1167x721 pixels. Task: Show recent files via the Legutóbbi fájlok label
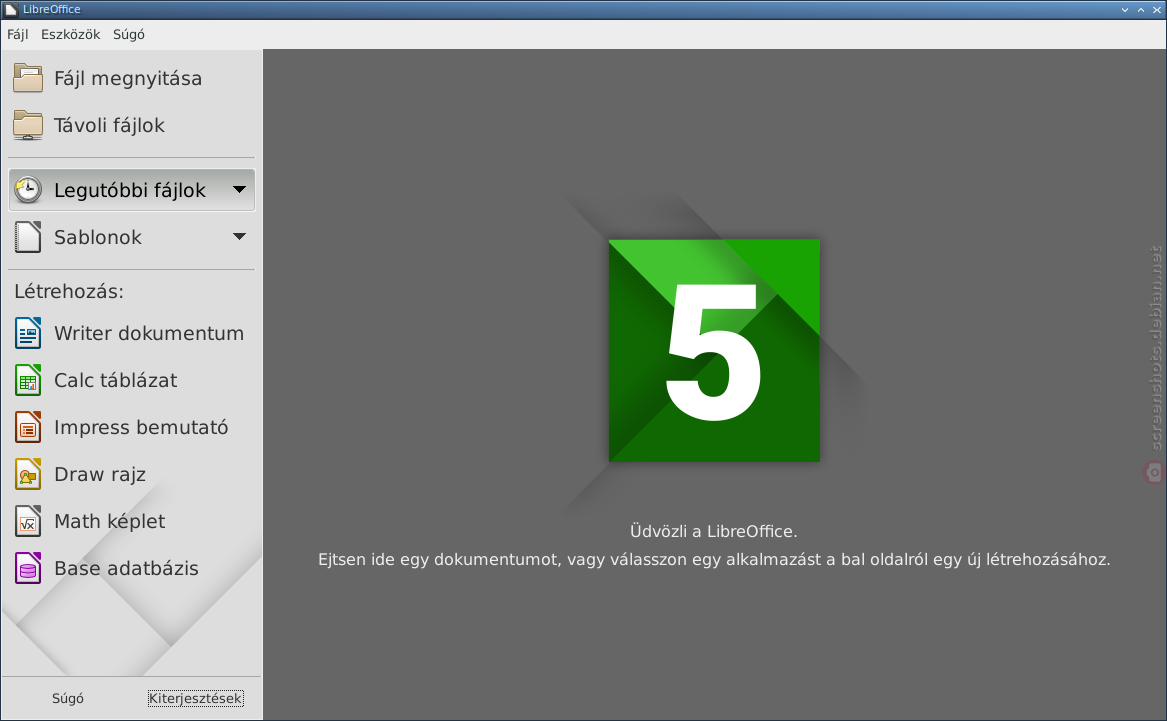(130, 190)
